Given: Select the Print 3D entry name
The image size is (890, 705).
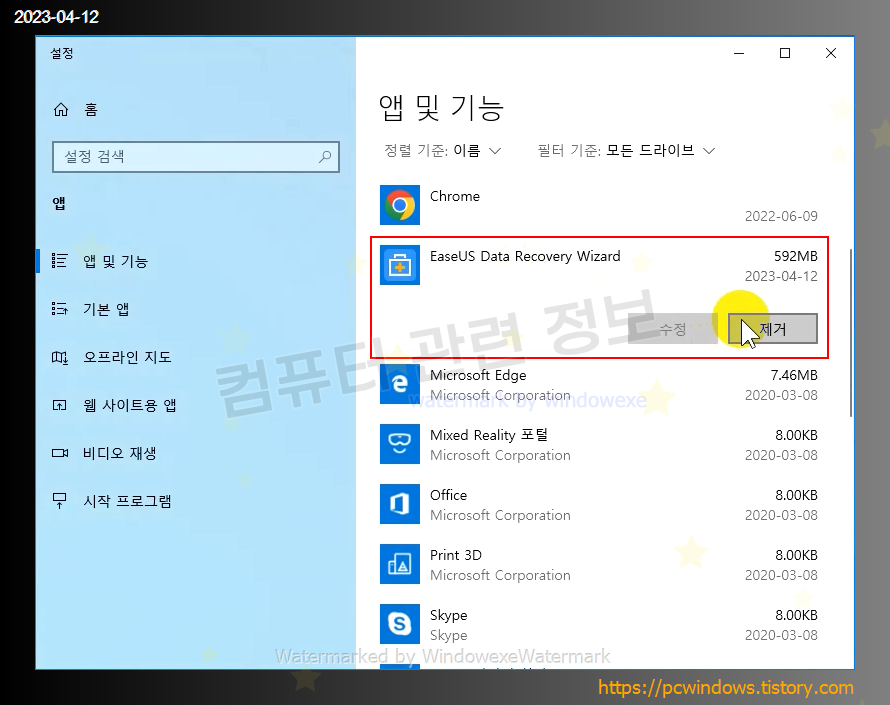Looking at the screenshot, I should (x=456, y=555).
